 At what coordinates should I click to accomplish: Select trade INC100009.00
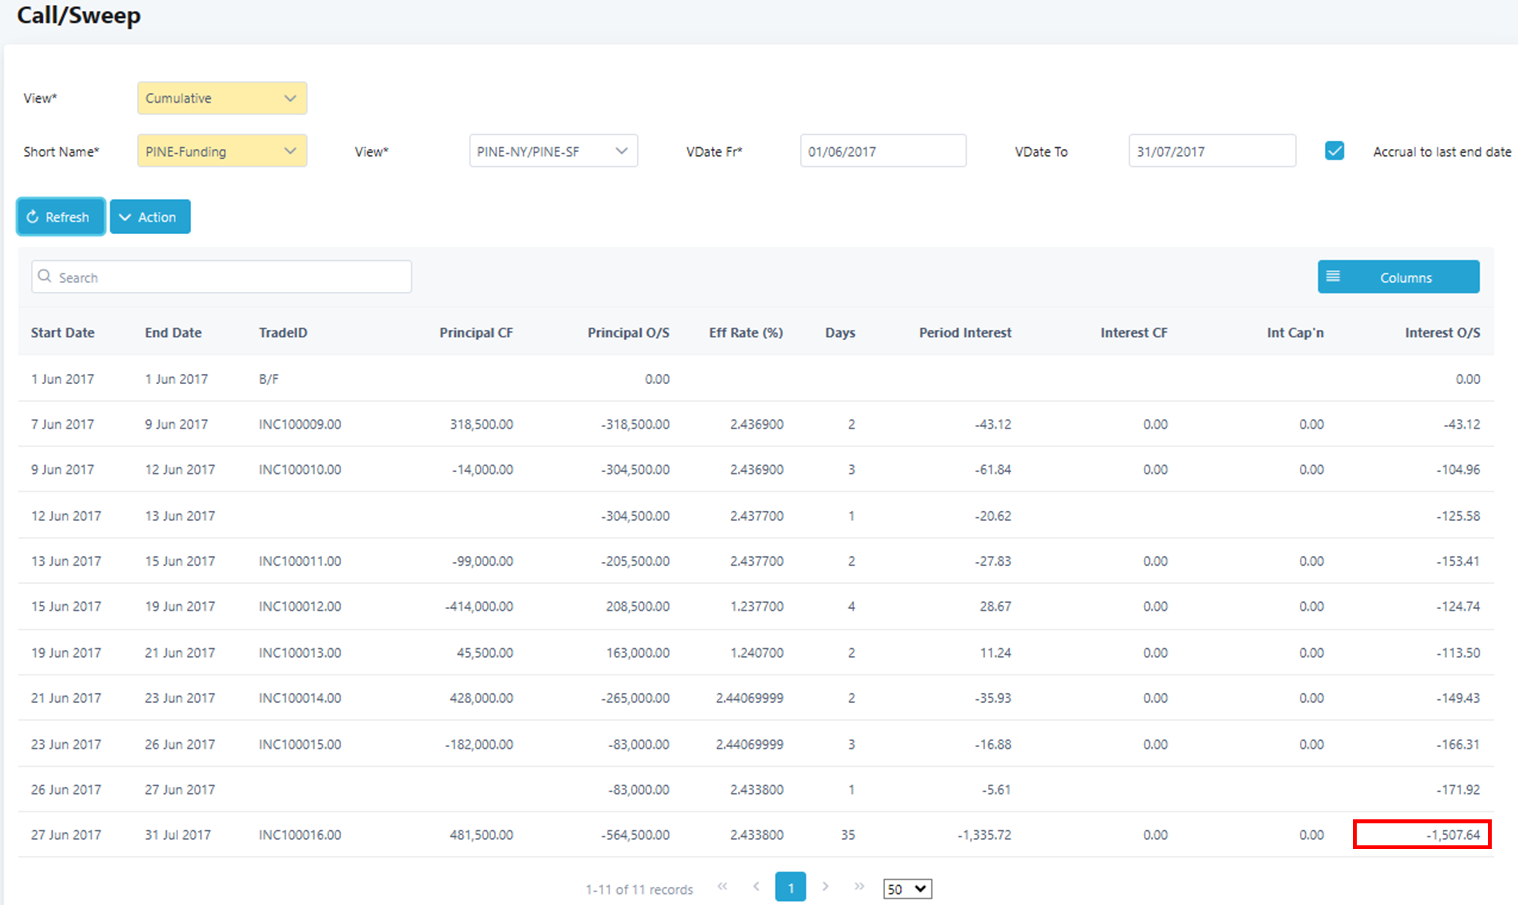tap(300, 424)
